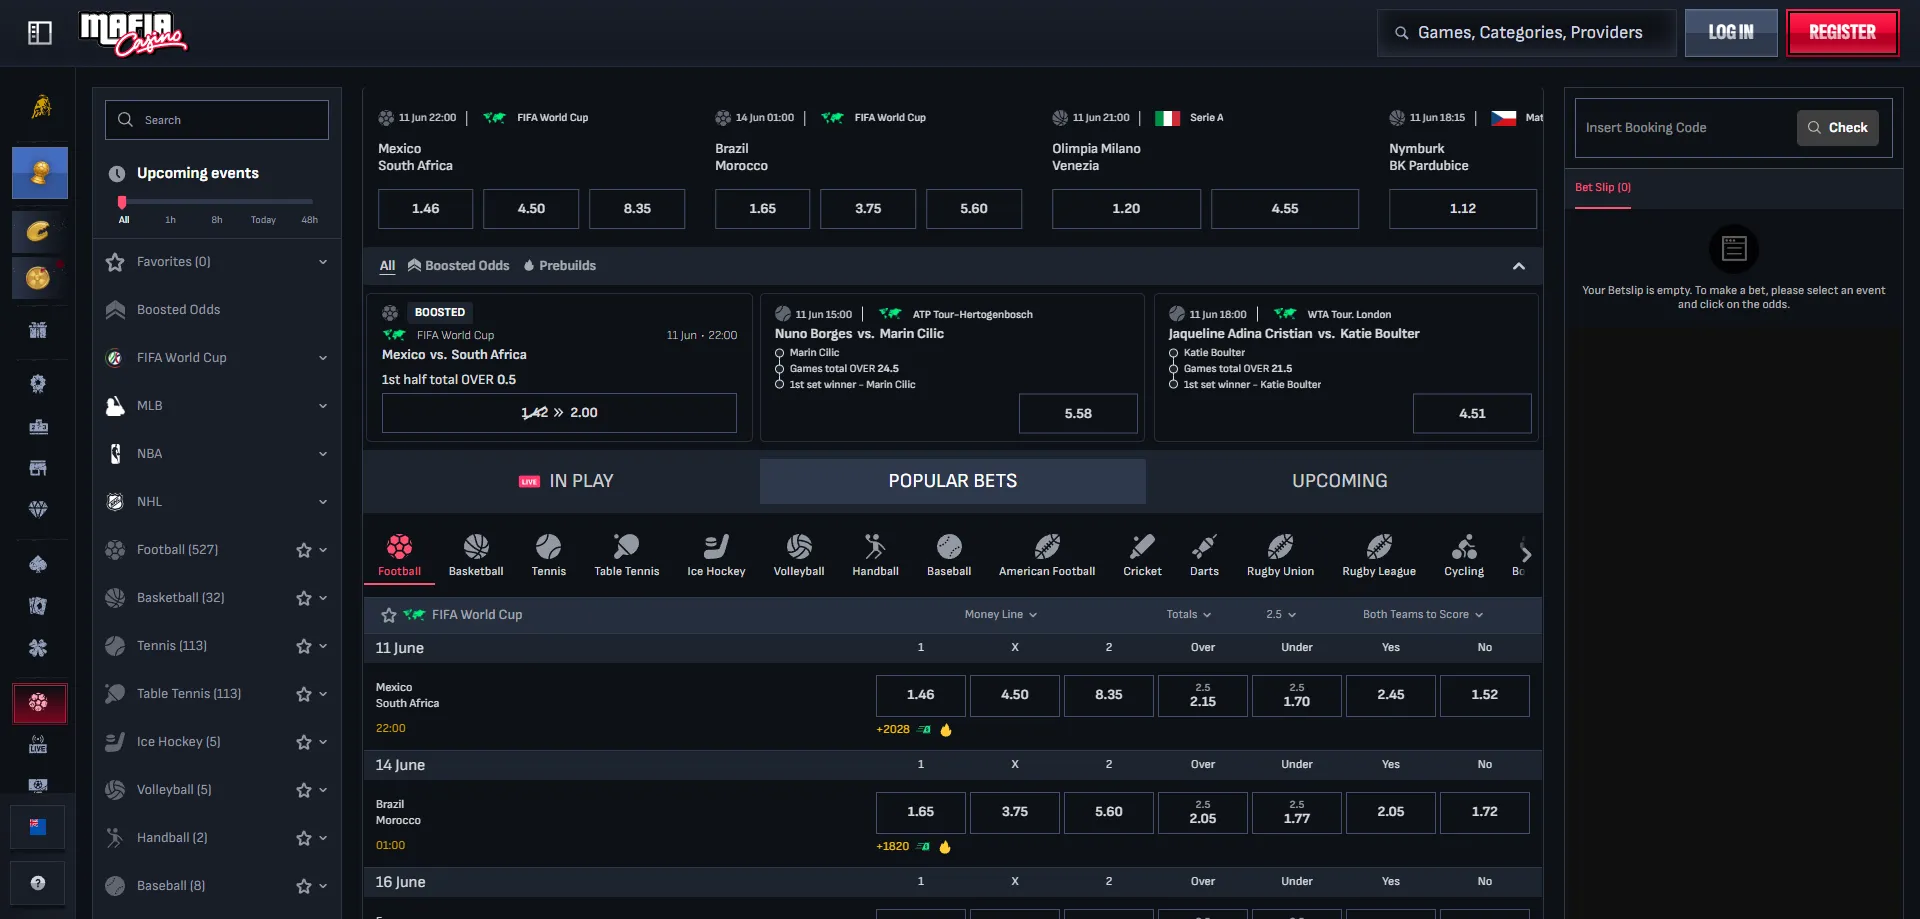The width and height of the screenshot is (1920, 919).
Task: Select the Volleyball sport icon
Action: pos(799,555)
